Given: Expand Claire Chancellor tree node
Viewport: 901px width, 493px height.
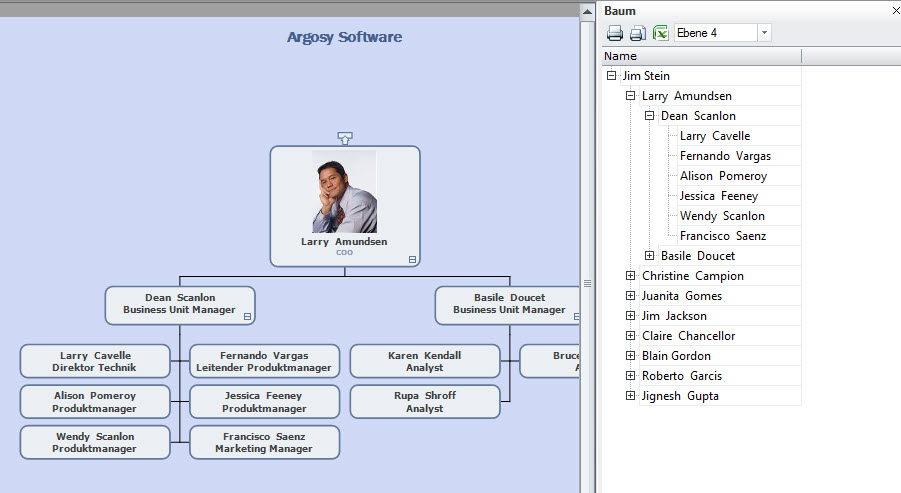Looking at the screenshot, I should (x=630, y=336).
